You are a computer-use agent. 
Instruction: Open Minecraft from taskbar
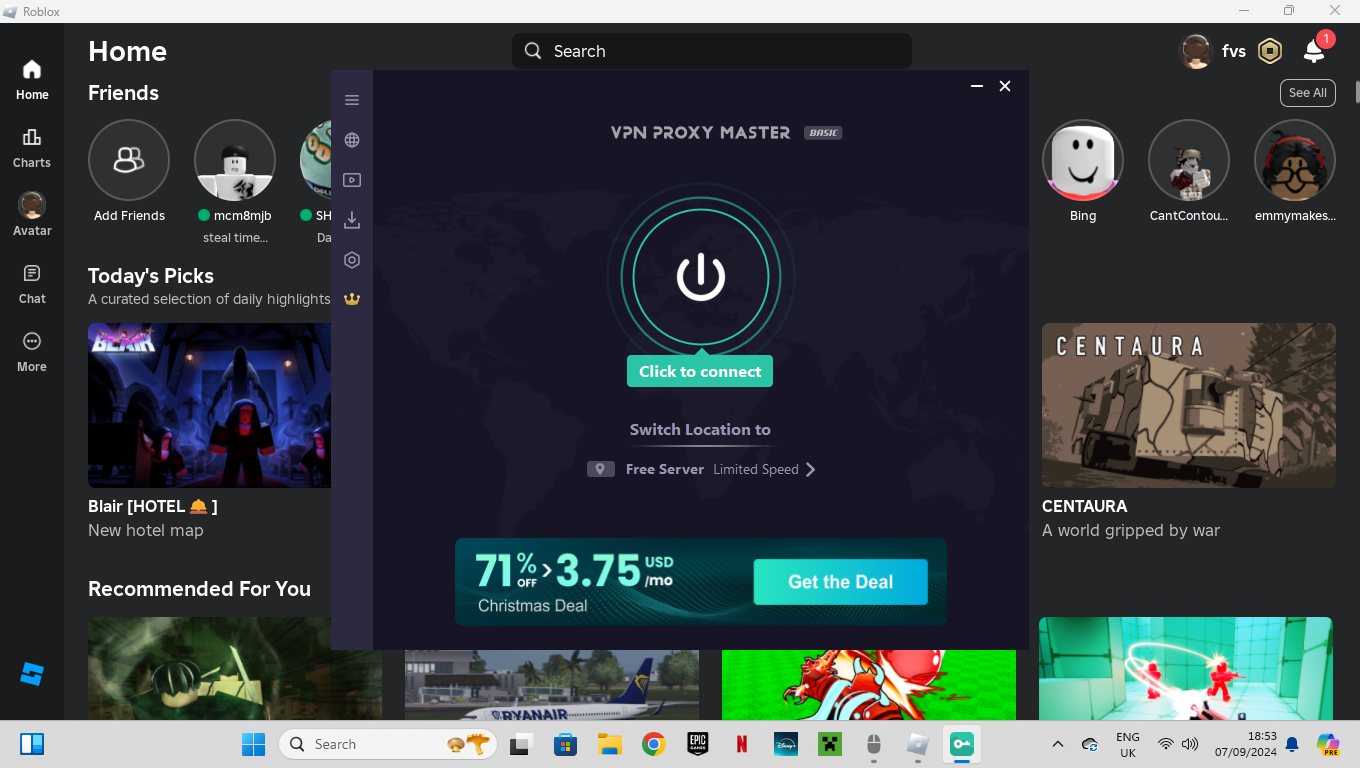(829, 744)
